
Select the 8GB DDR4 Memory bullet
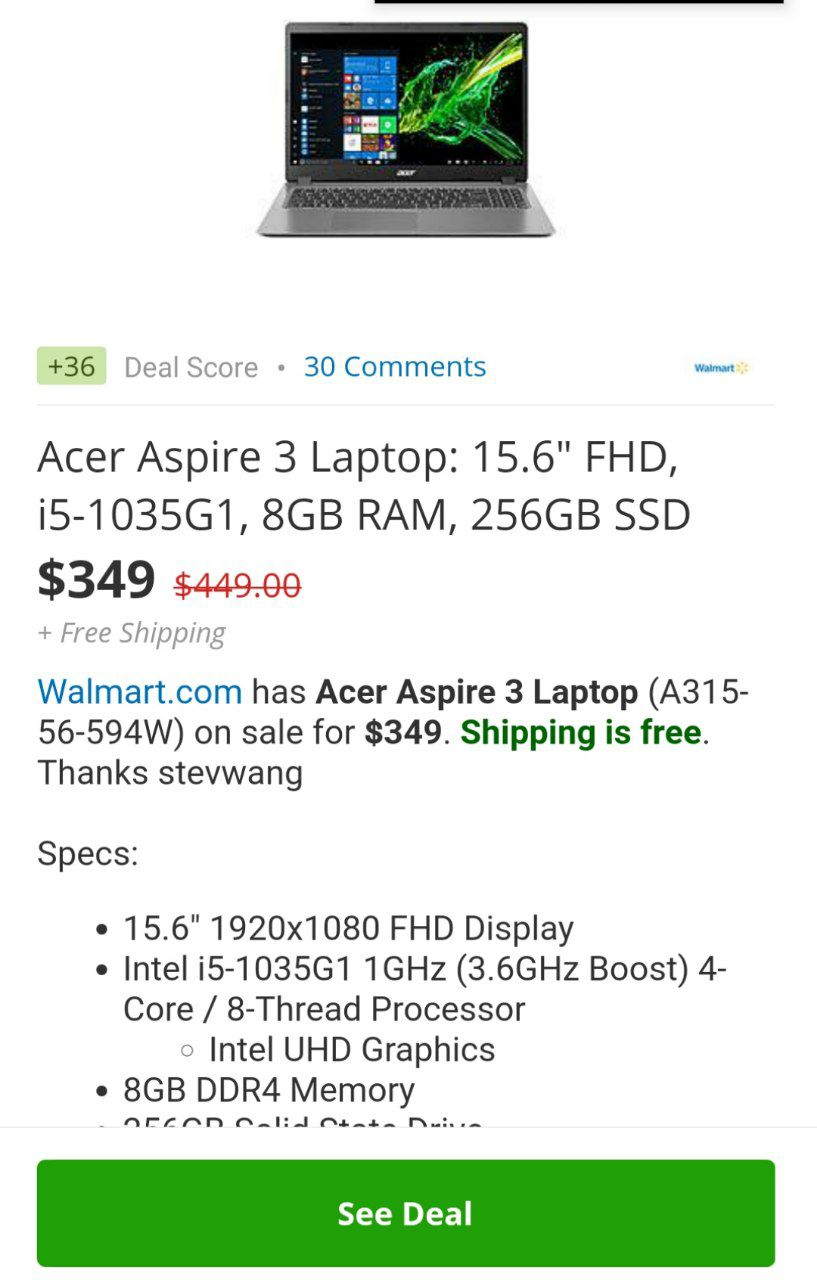click(269, 1090)
